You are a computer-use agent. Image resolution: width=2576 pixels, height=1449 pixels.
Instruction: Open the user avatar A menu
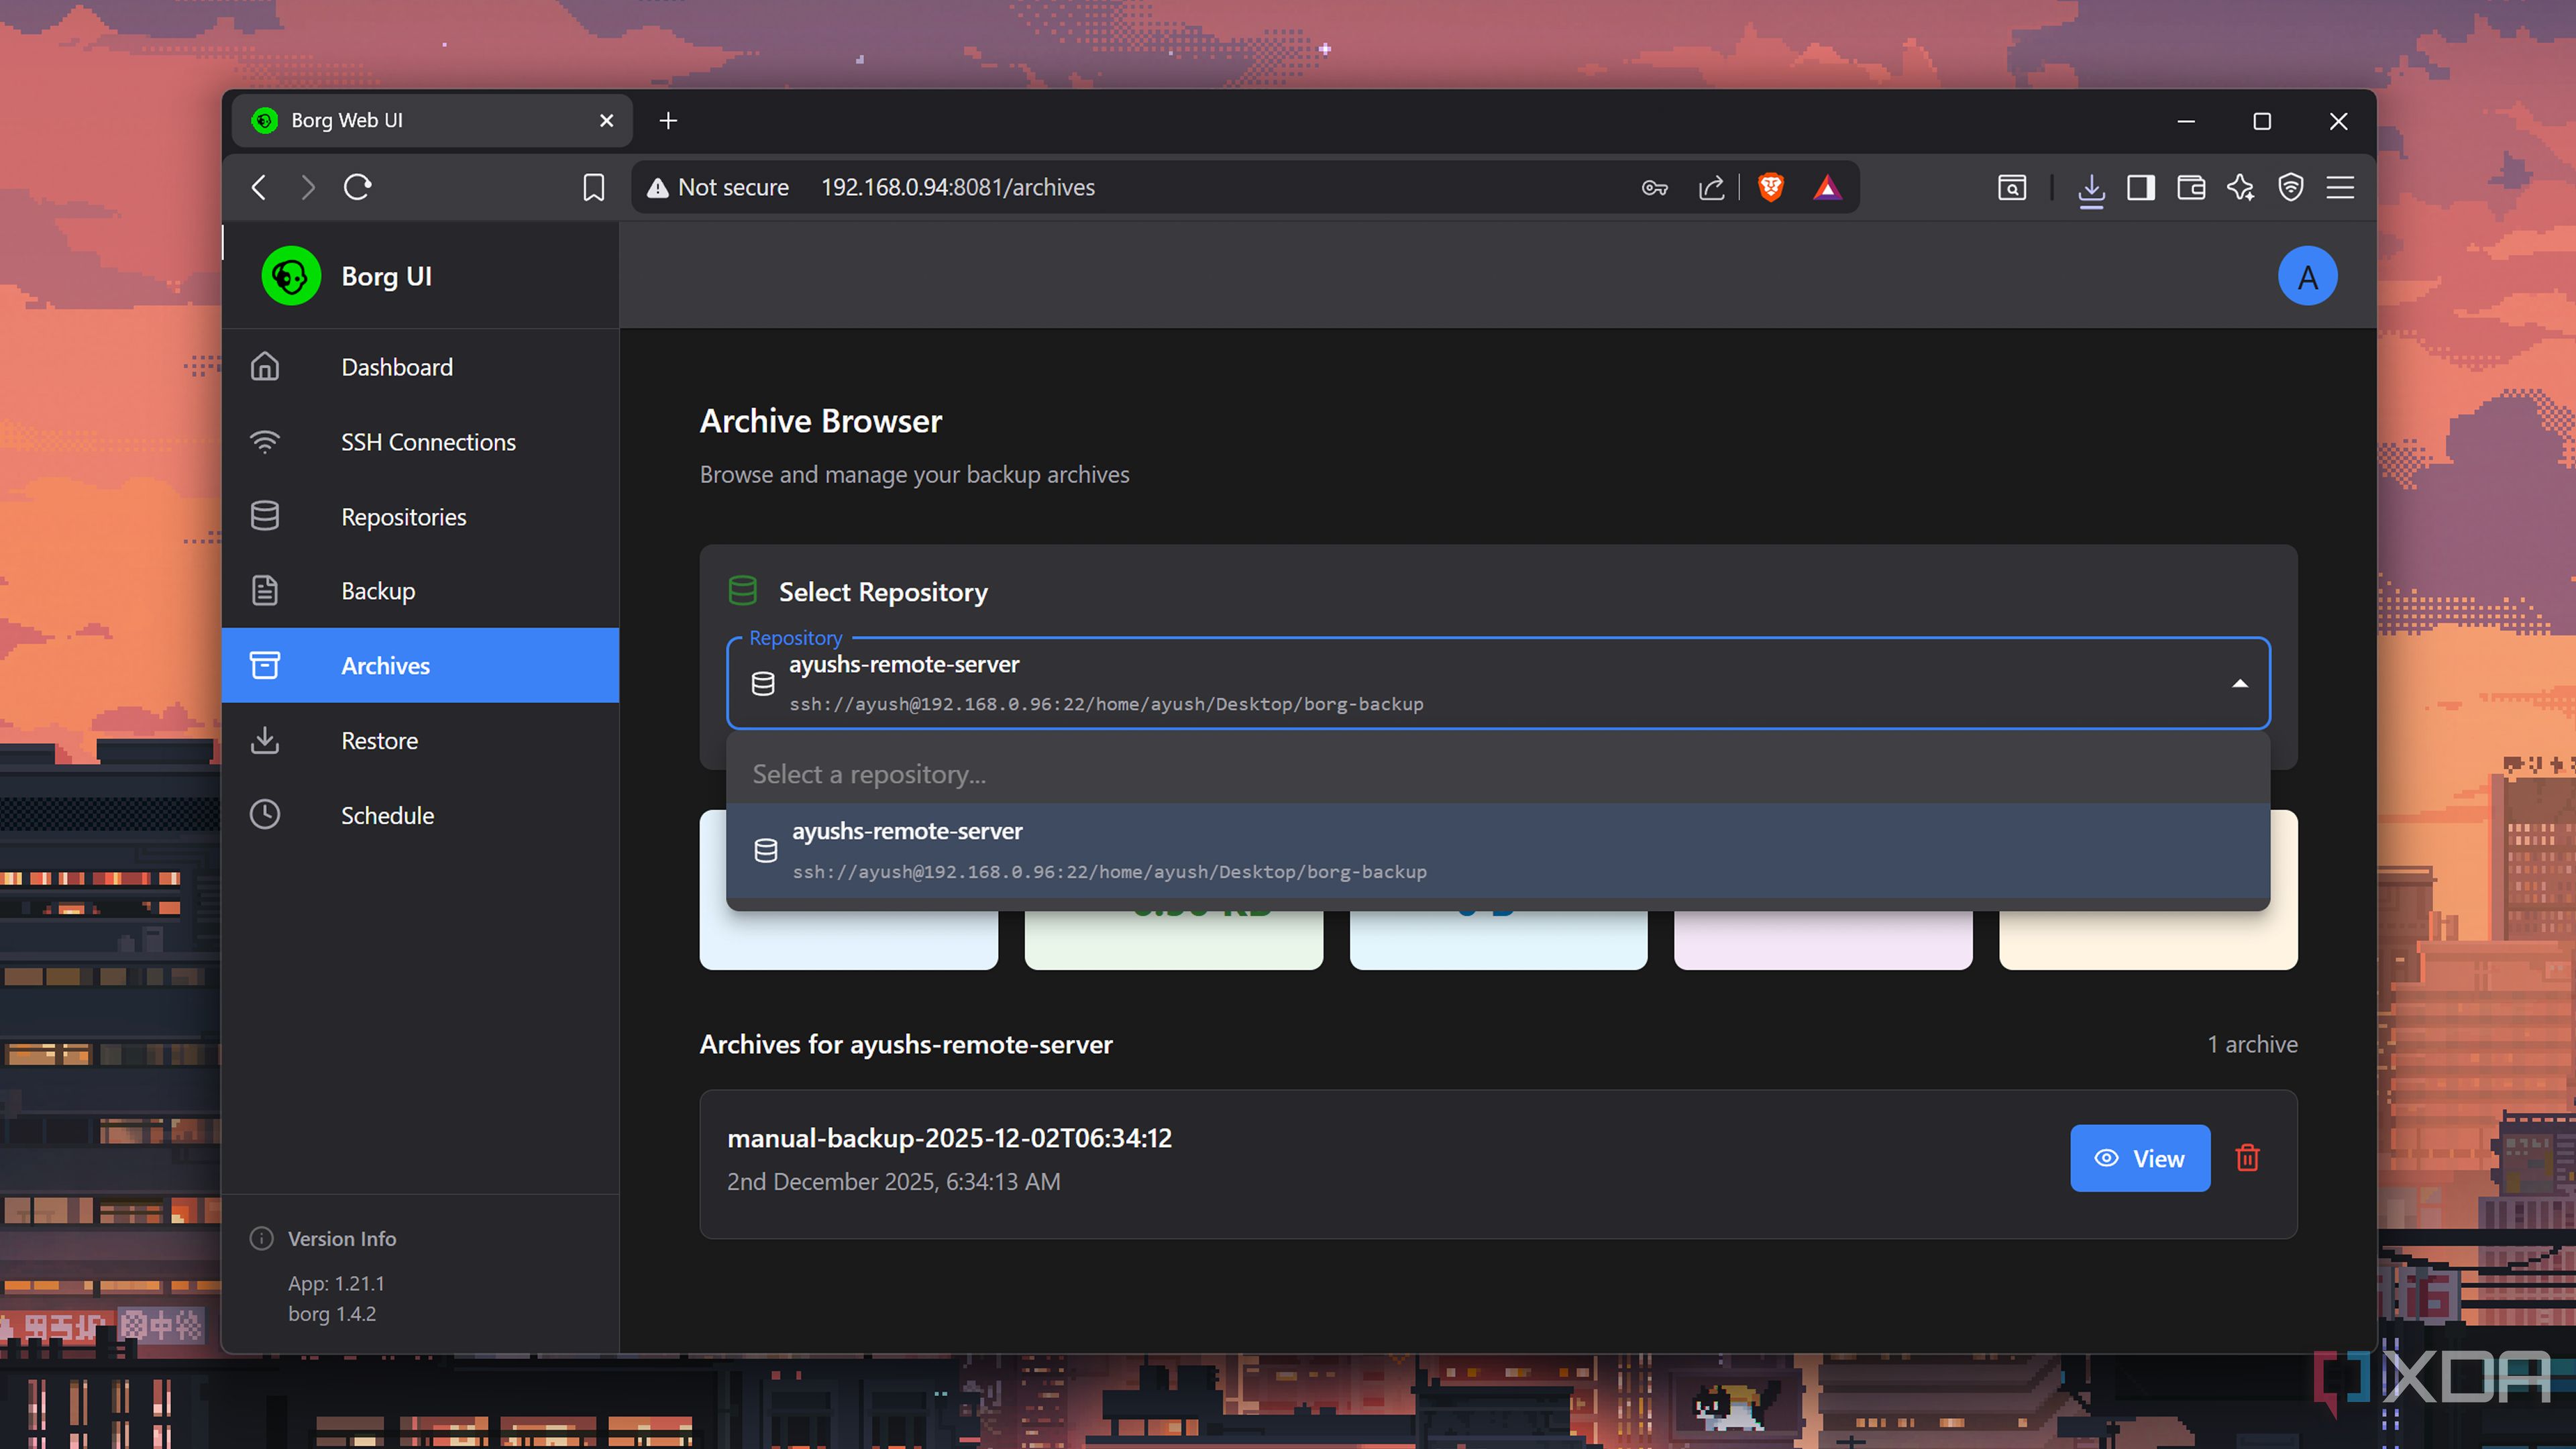tap(2307, 276)
